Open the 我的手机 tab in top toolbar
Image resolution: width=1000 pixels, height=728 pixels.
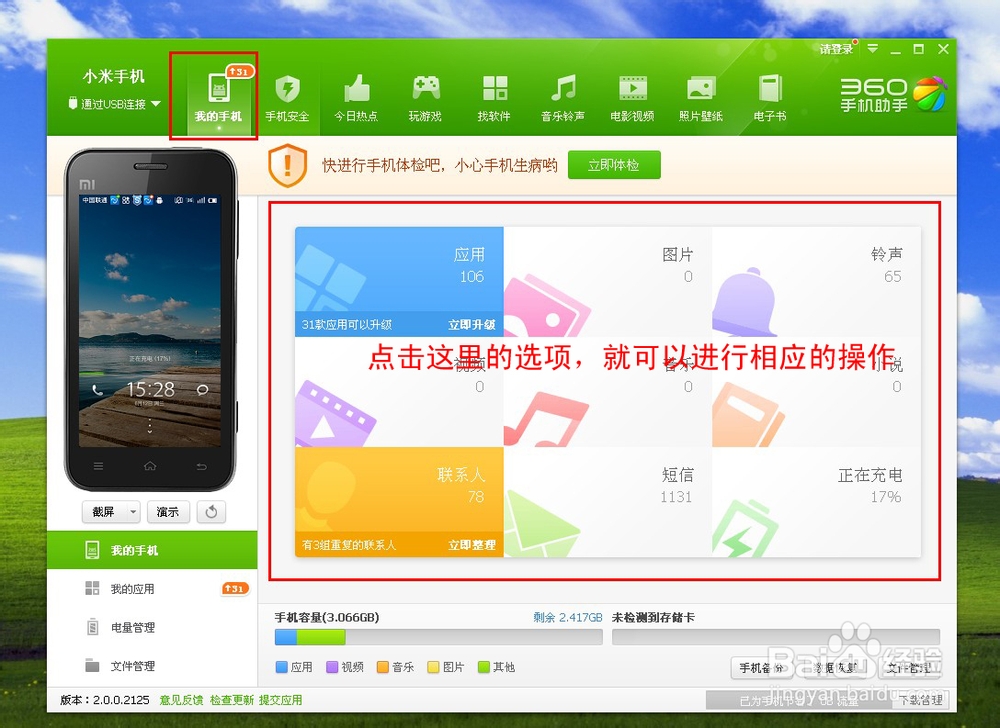coord(218,97)
